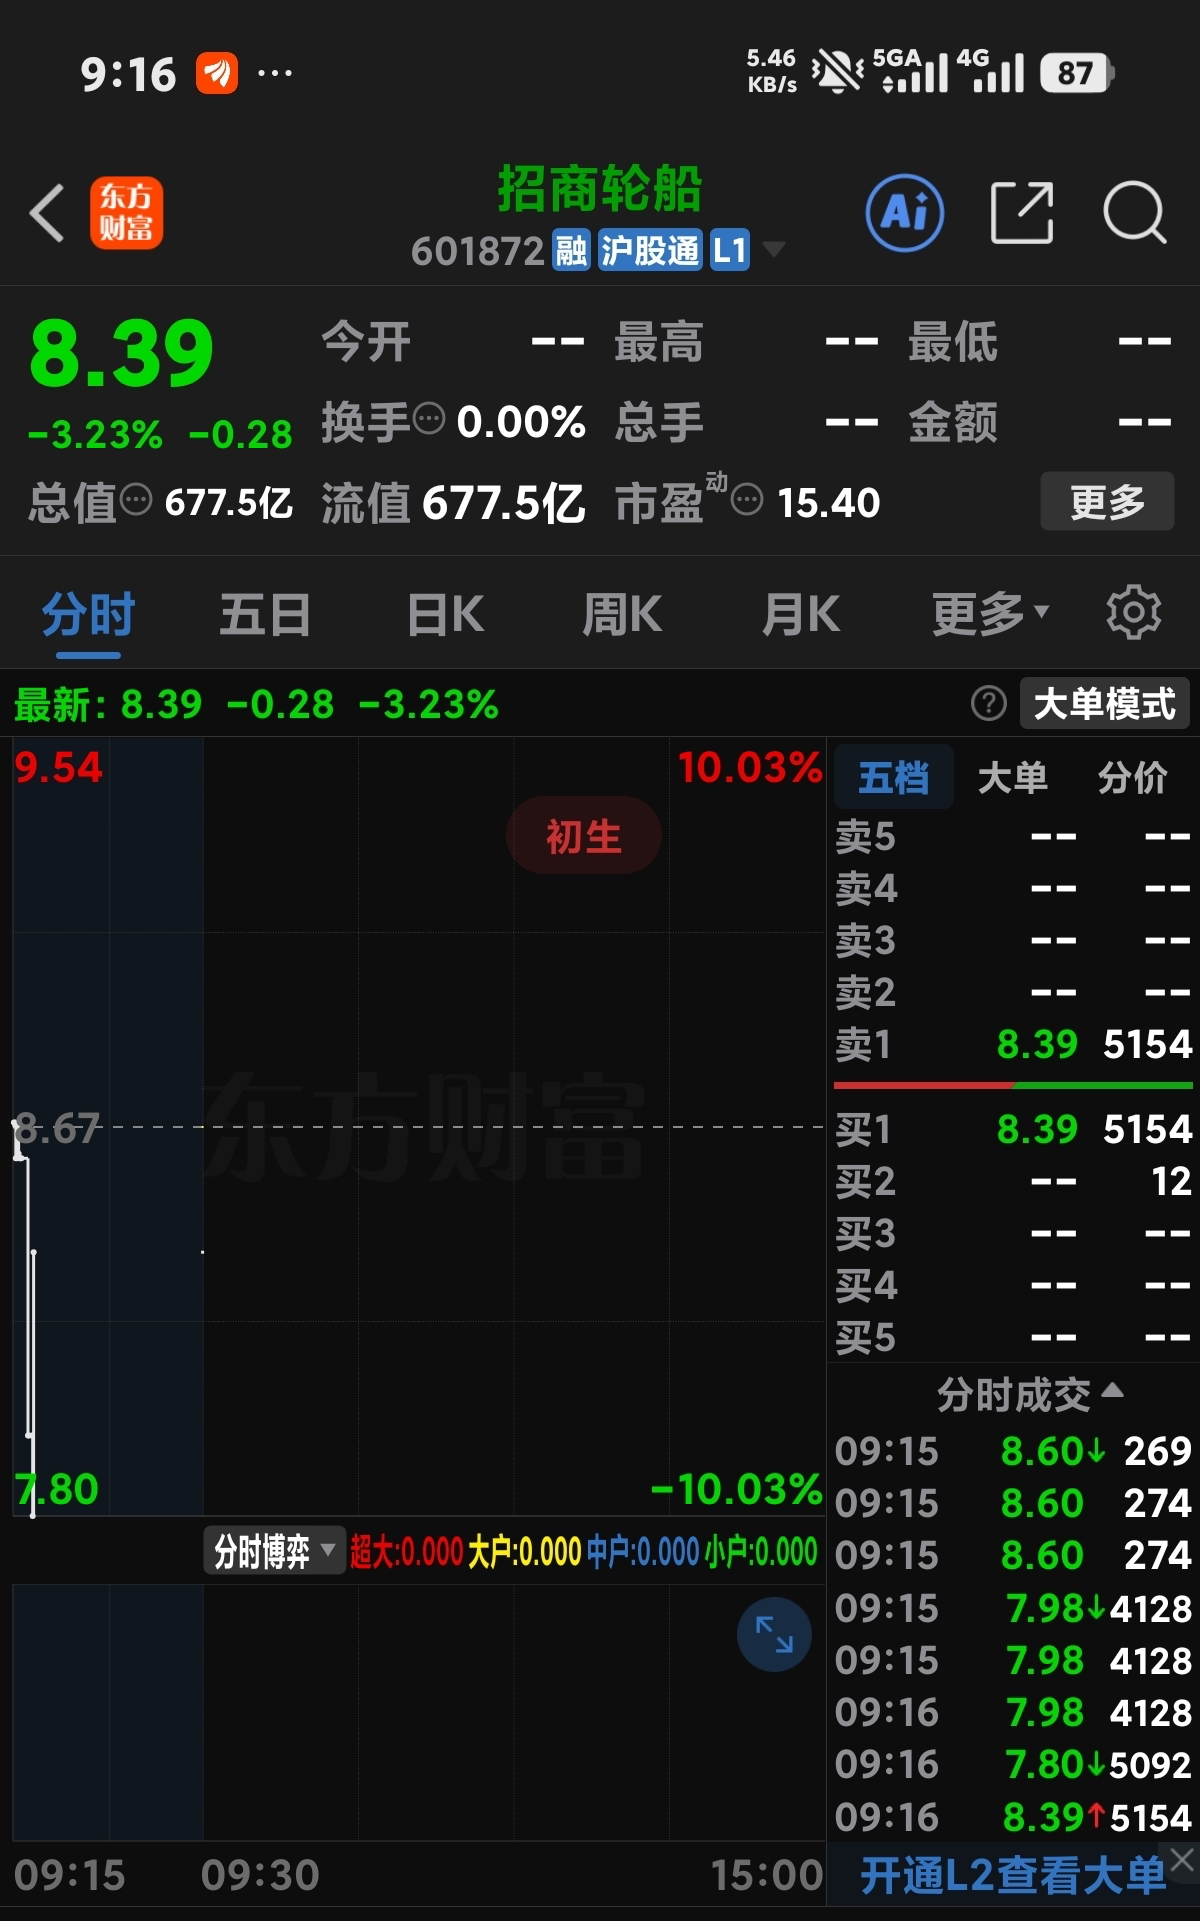Tap the 8.39 trade with 5154 volume

click(1013, 1817)
